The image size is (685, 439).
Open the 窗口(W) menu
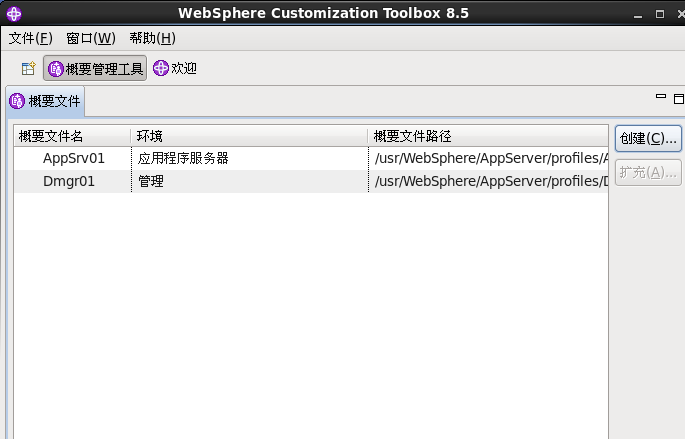coord(91,38)
